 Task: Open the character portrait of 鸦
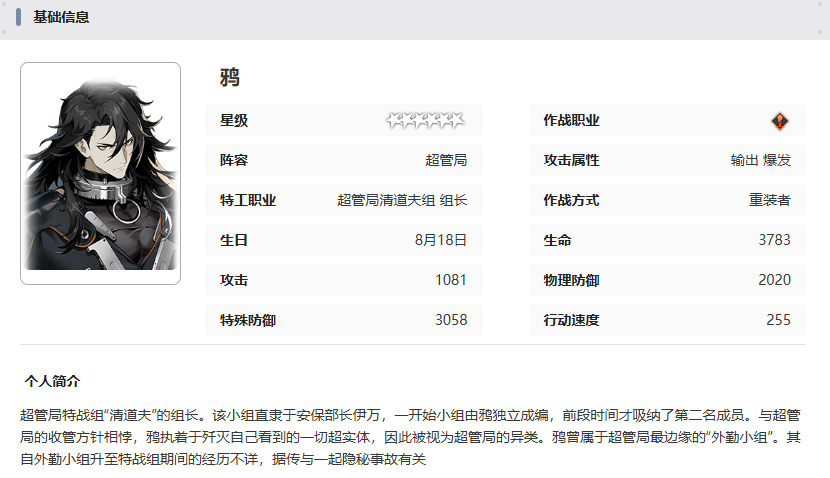[x=100, y=173]
